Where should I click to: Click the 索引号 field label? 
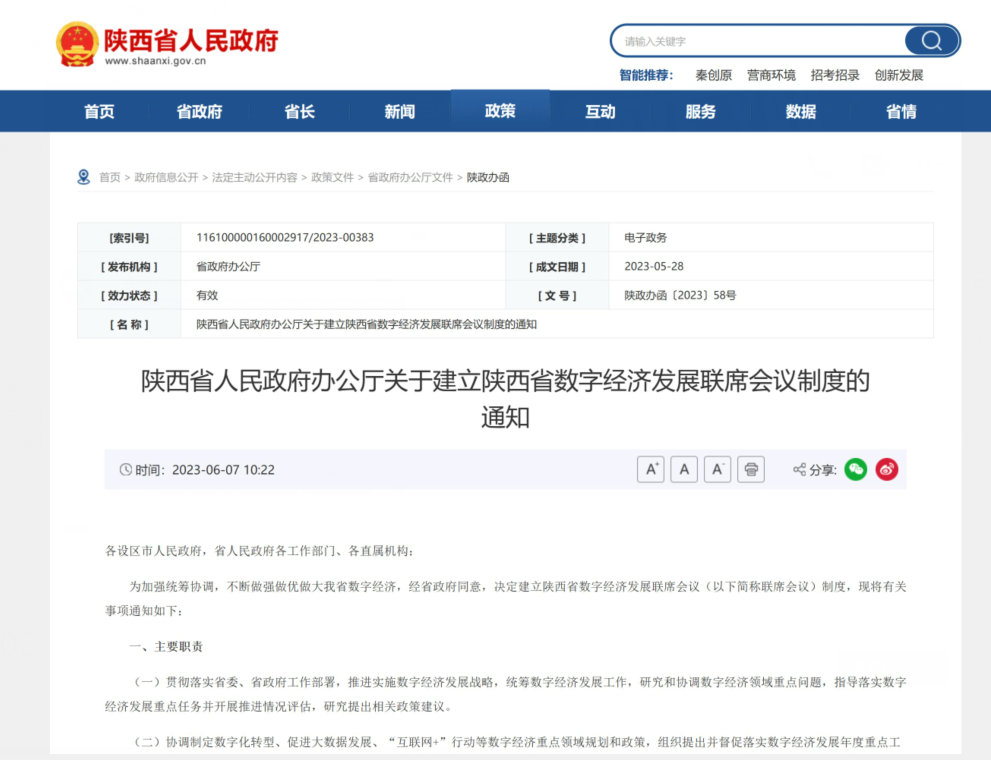click(x=129, y=238)
